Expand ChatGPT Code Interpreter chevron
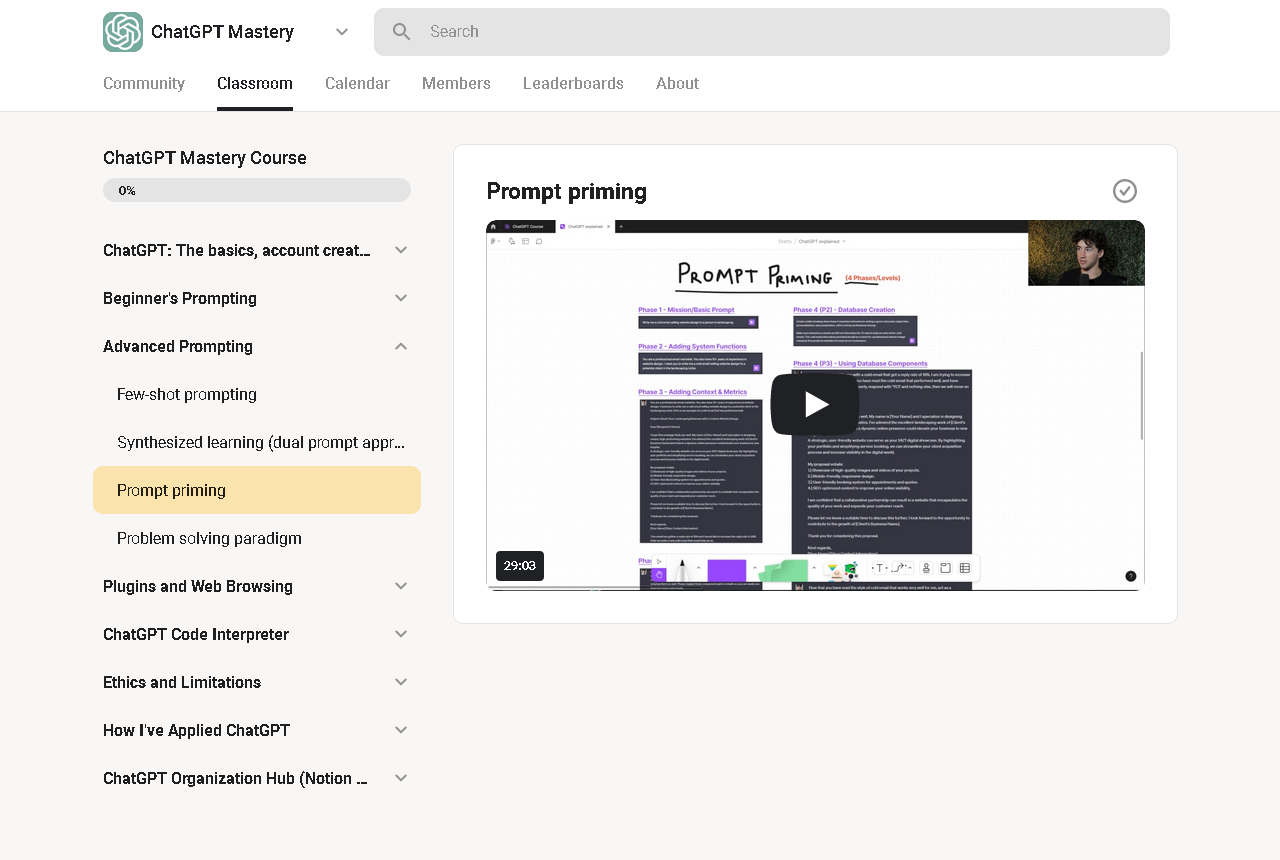 pos(401,634)
